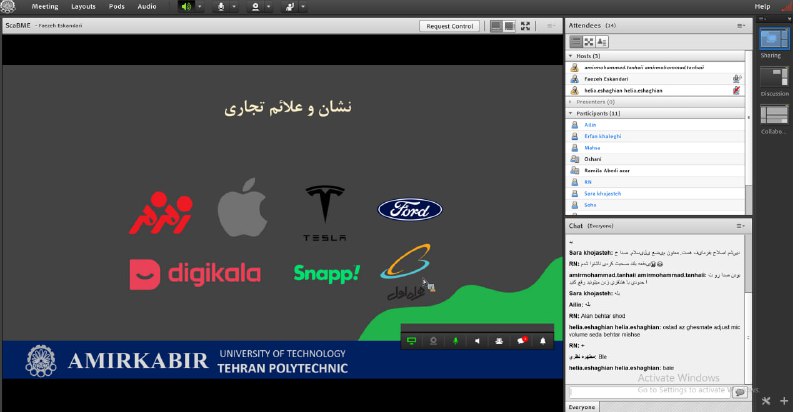Open the Help menu
Image resolution: width=800 pixels, height=412 pixels.
pos(762,7)
